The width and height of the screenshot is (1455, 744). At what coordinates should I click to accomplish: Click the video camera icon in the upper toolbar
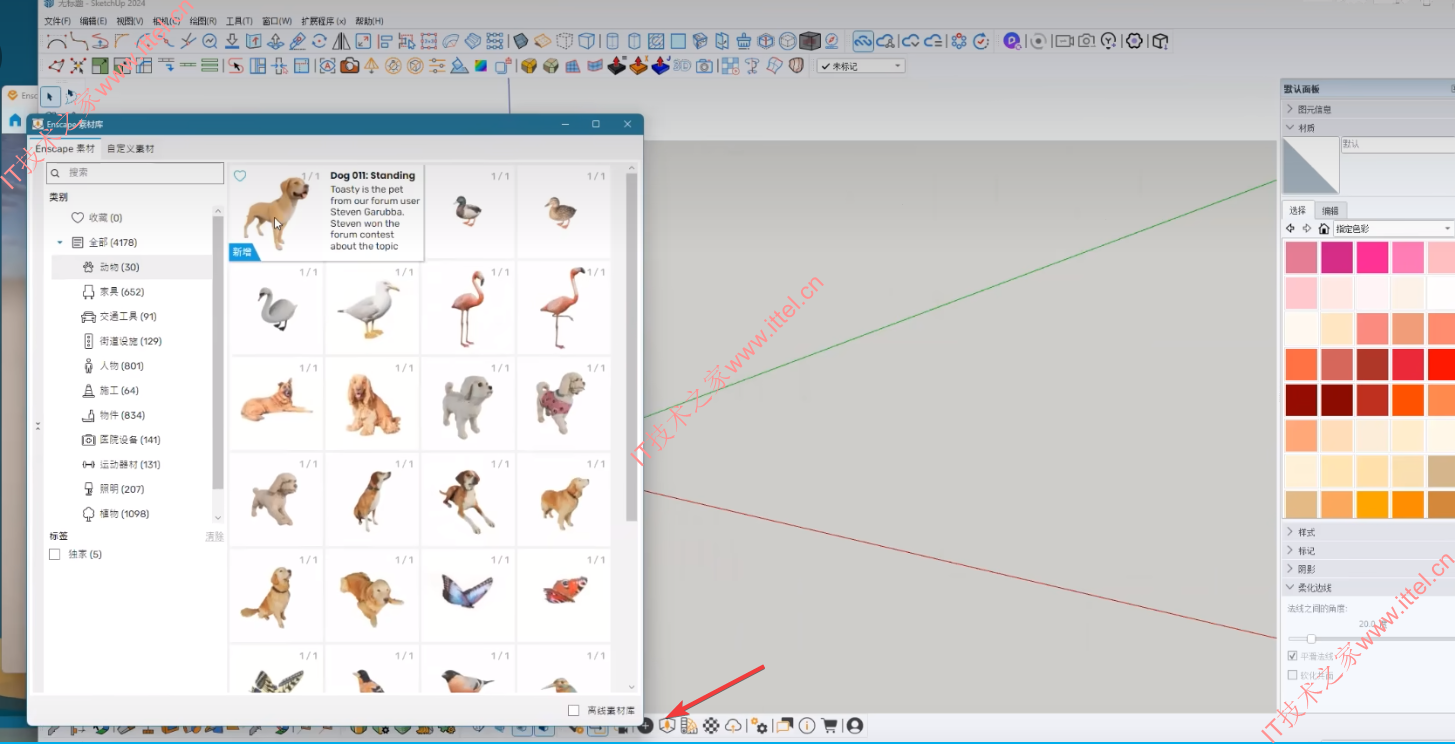click(1064, 41)
